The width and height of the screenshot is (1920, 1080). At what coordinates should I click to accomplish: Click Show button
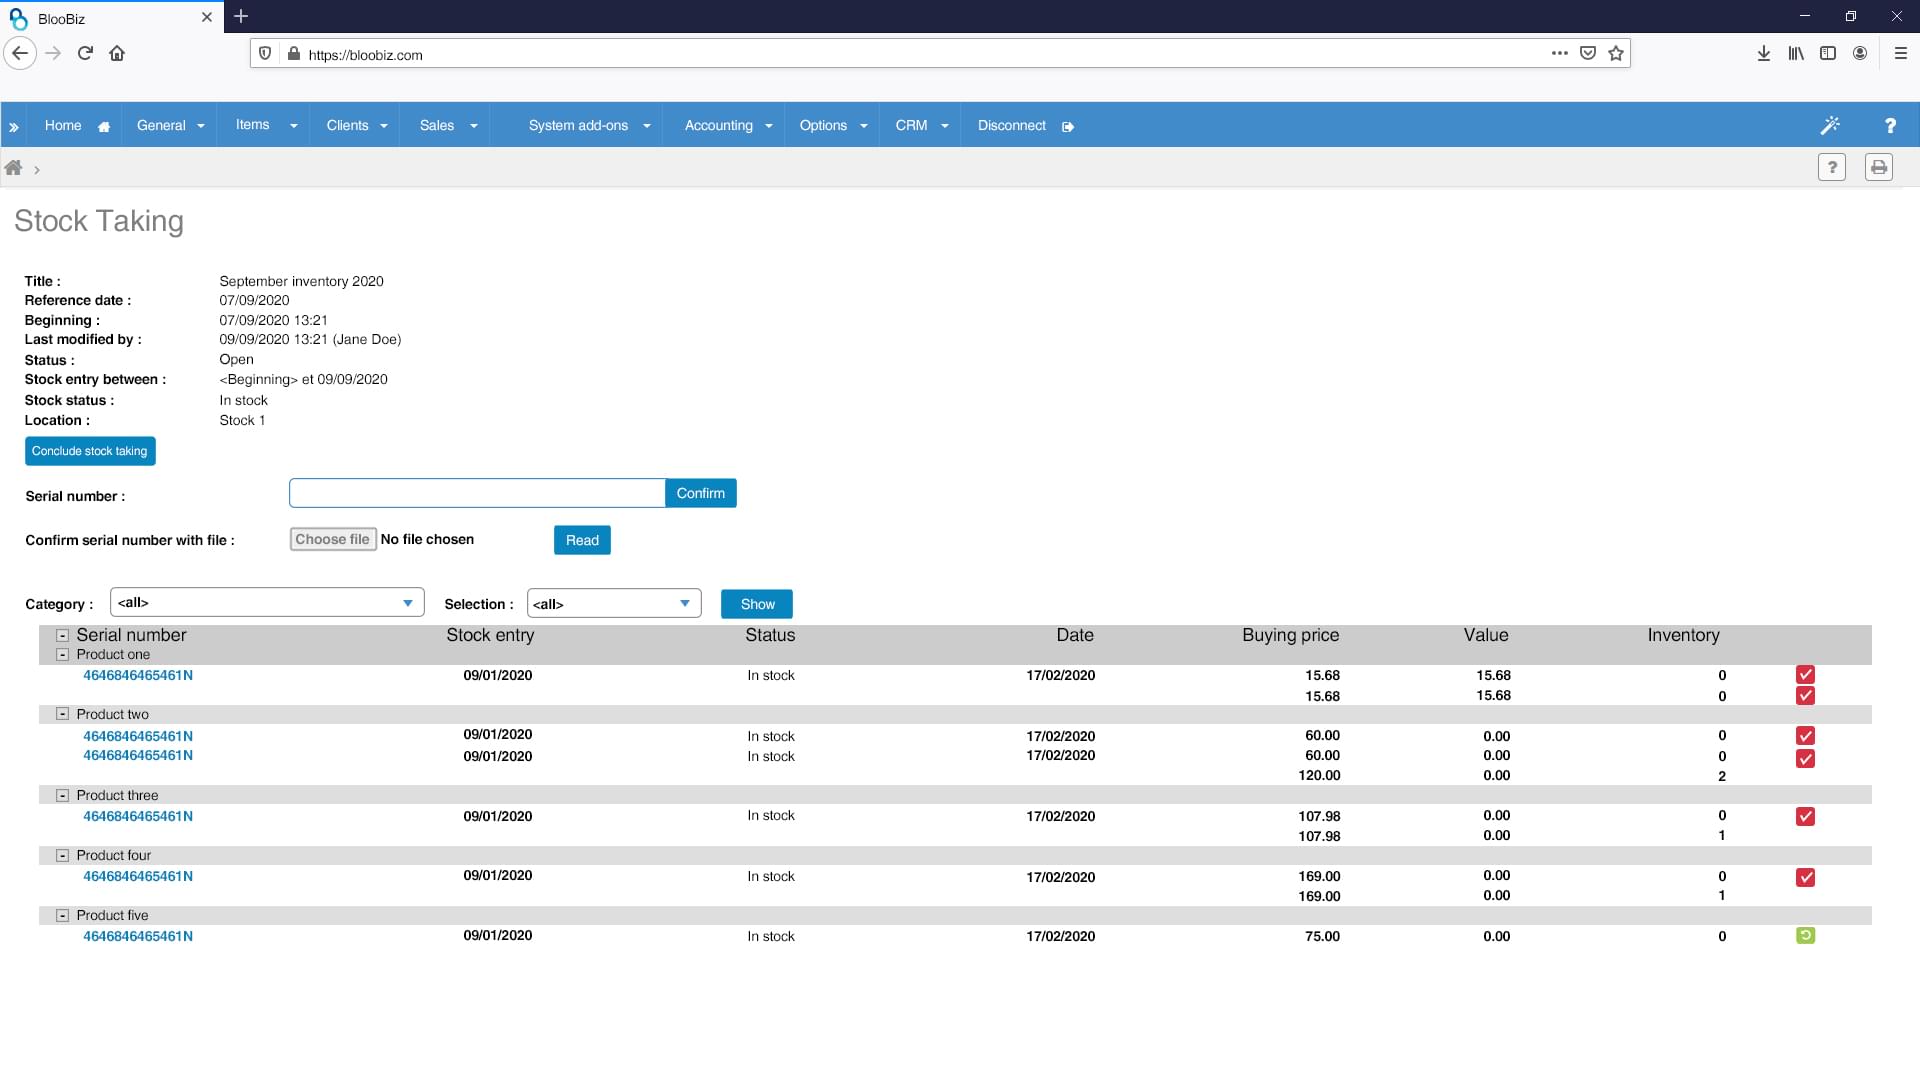click(x=757, y=604)
